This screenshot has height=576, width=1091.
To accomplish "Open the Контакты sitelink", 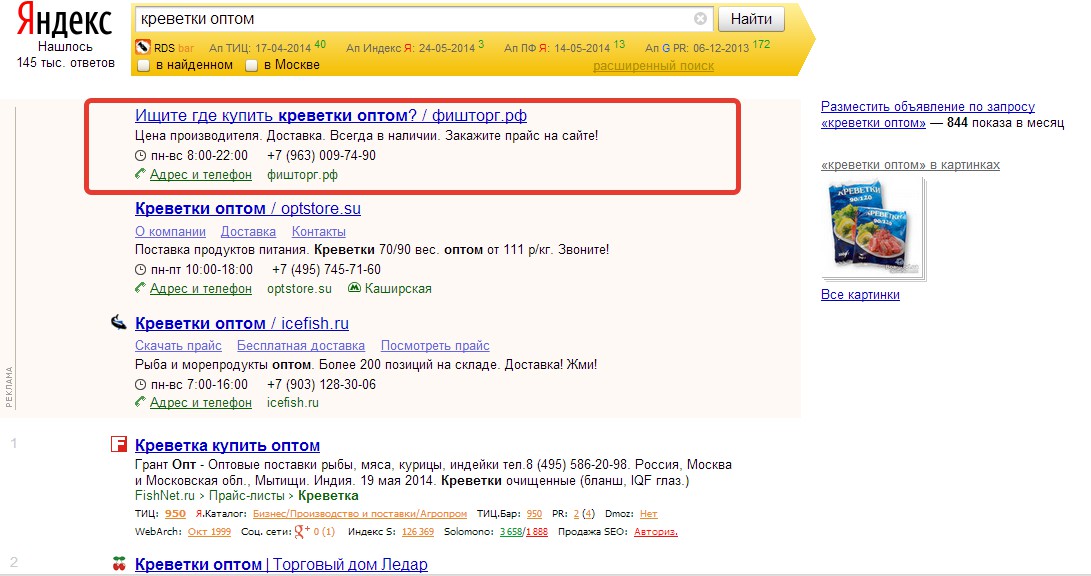I will pyautogui.click(x=319, y=232).
